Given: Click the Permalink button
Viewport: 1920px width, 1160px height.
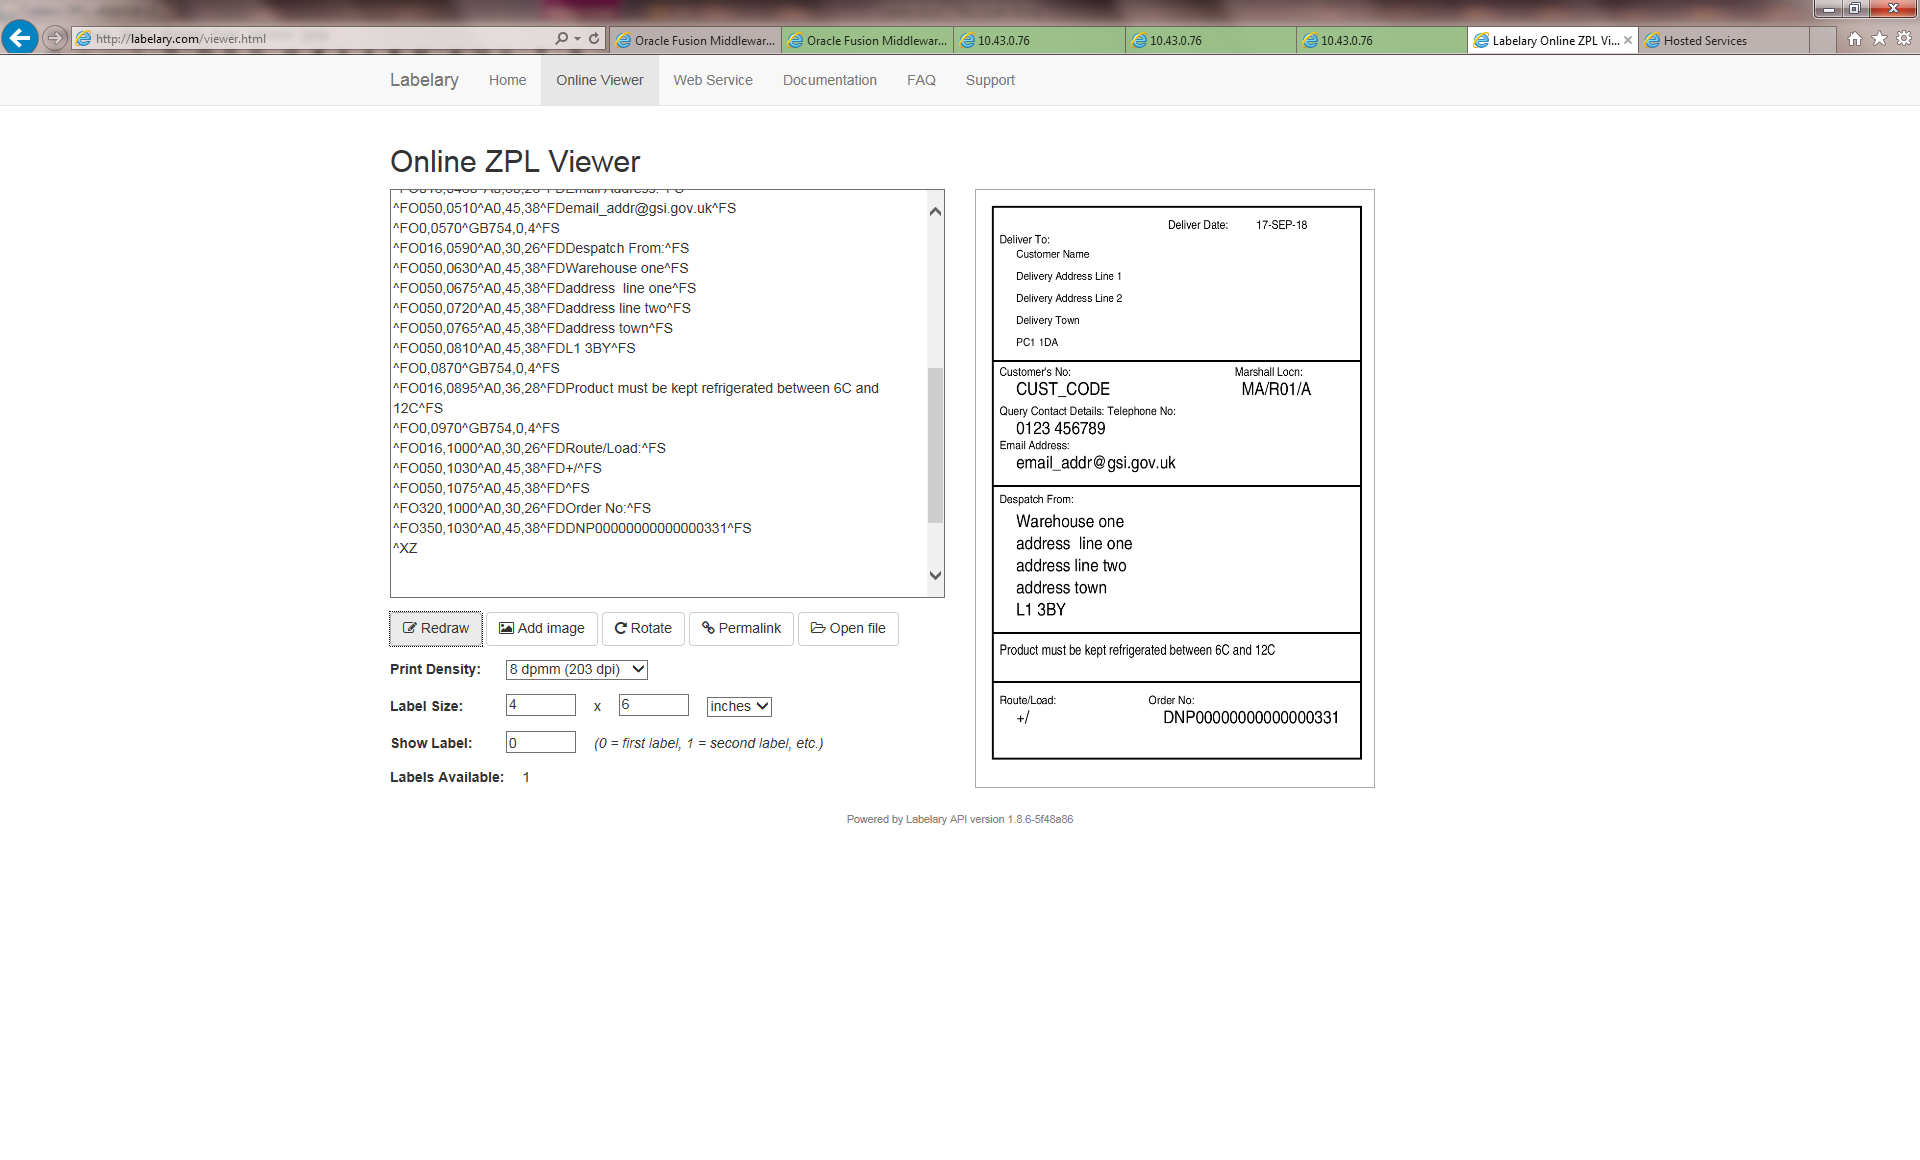Looking at the screenshot, I should pos(741,628).
